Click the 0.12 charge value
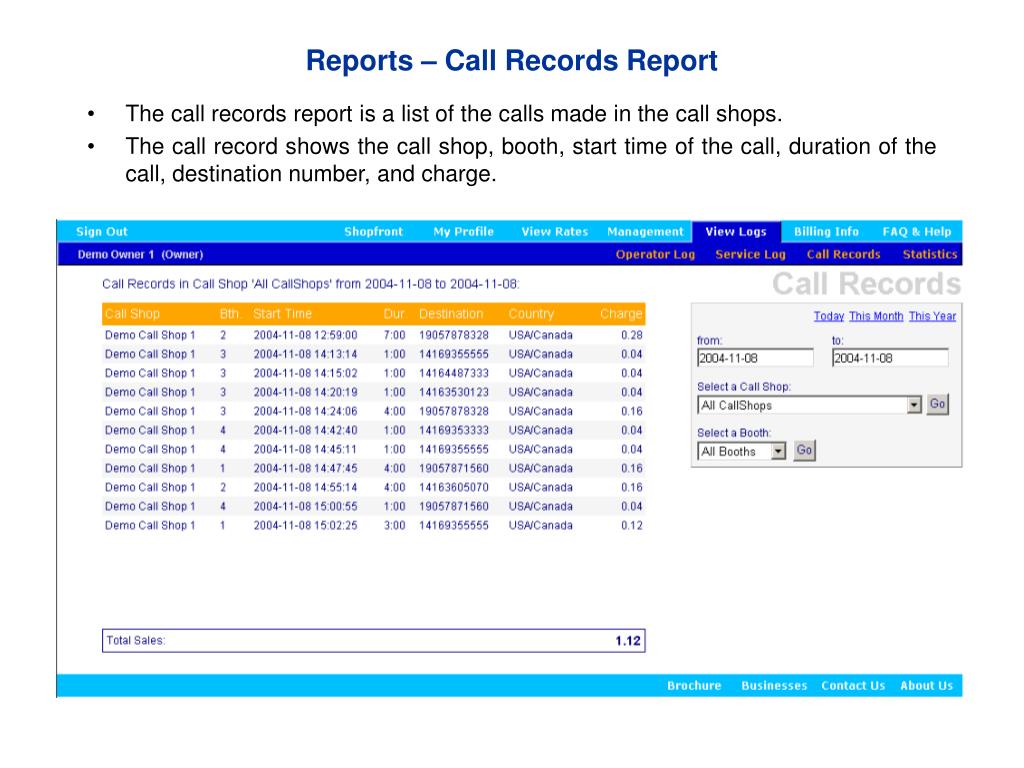Screen dimensions: 1024x768 point(632,525)
